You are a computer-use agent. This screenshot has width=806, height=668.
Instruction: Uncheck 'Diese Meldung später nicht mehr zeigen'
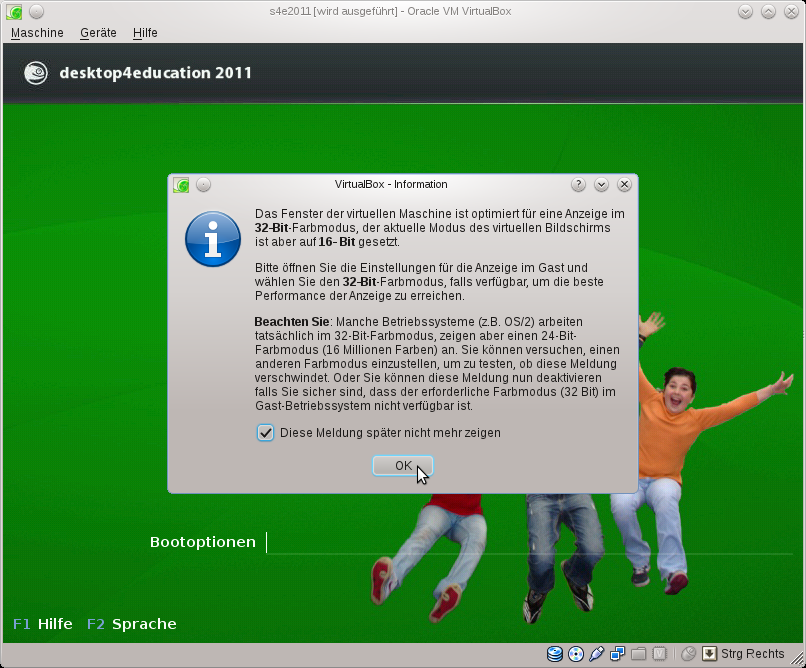[x=265, y=433]
